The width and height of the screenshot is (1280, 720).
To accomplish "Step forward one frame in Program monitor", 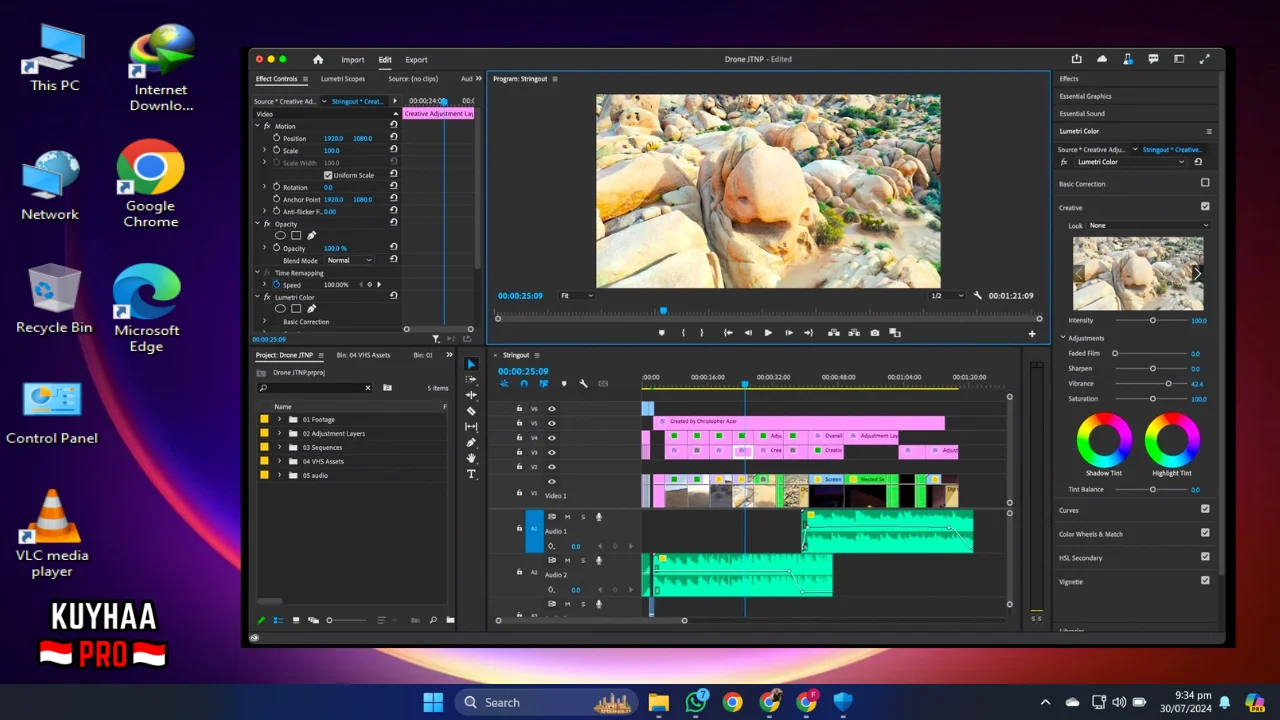I will click(789, 333).
